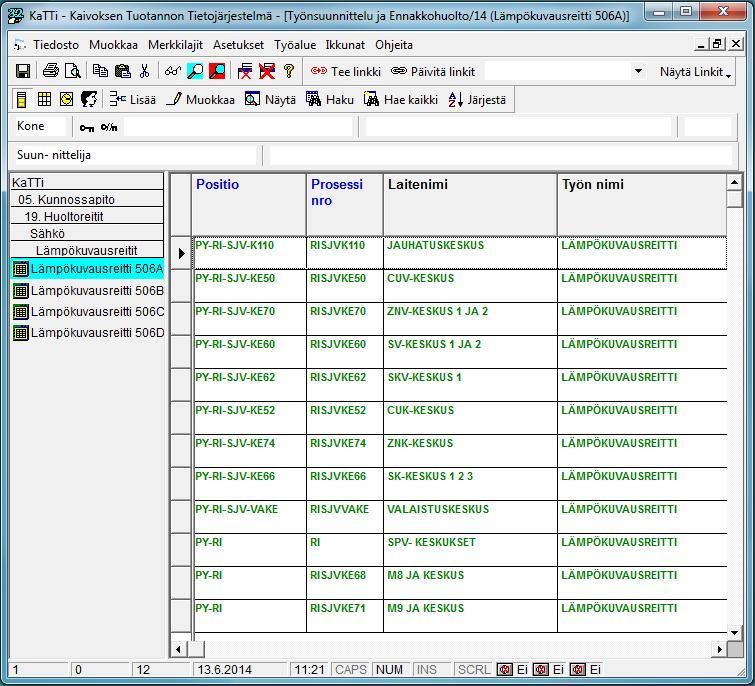Click the Haku toolbar button
Viewport: 755px width, 686px height.
pyautogui.click(x=330, y=100)
